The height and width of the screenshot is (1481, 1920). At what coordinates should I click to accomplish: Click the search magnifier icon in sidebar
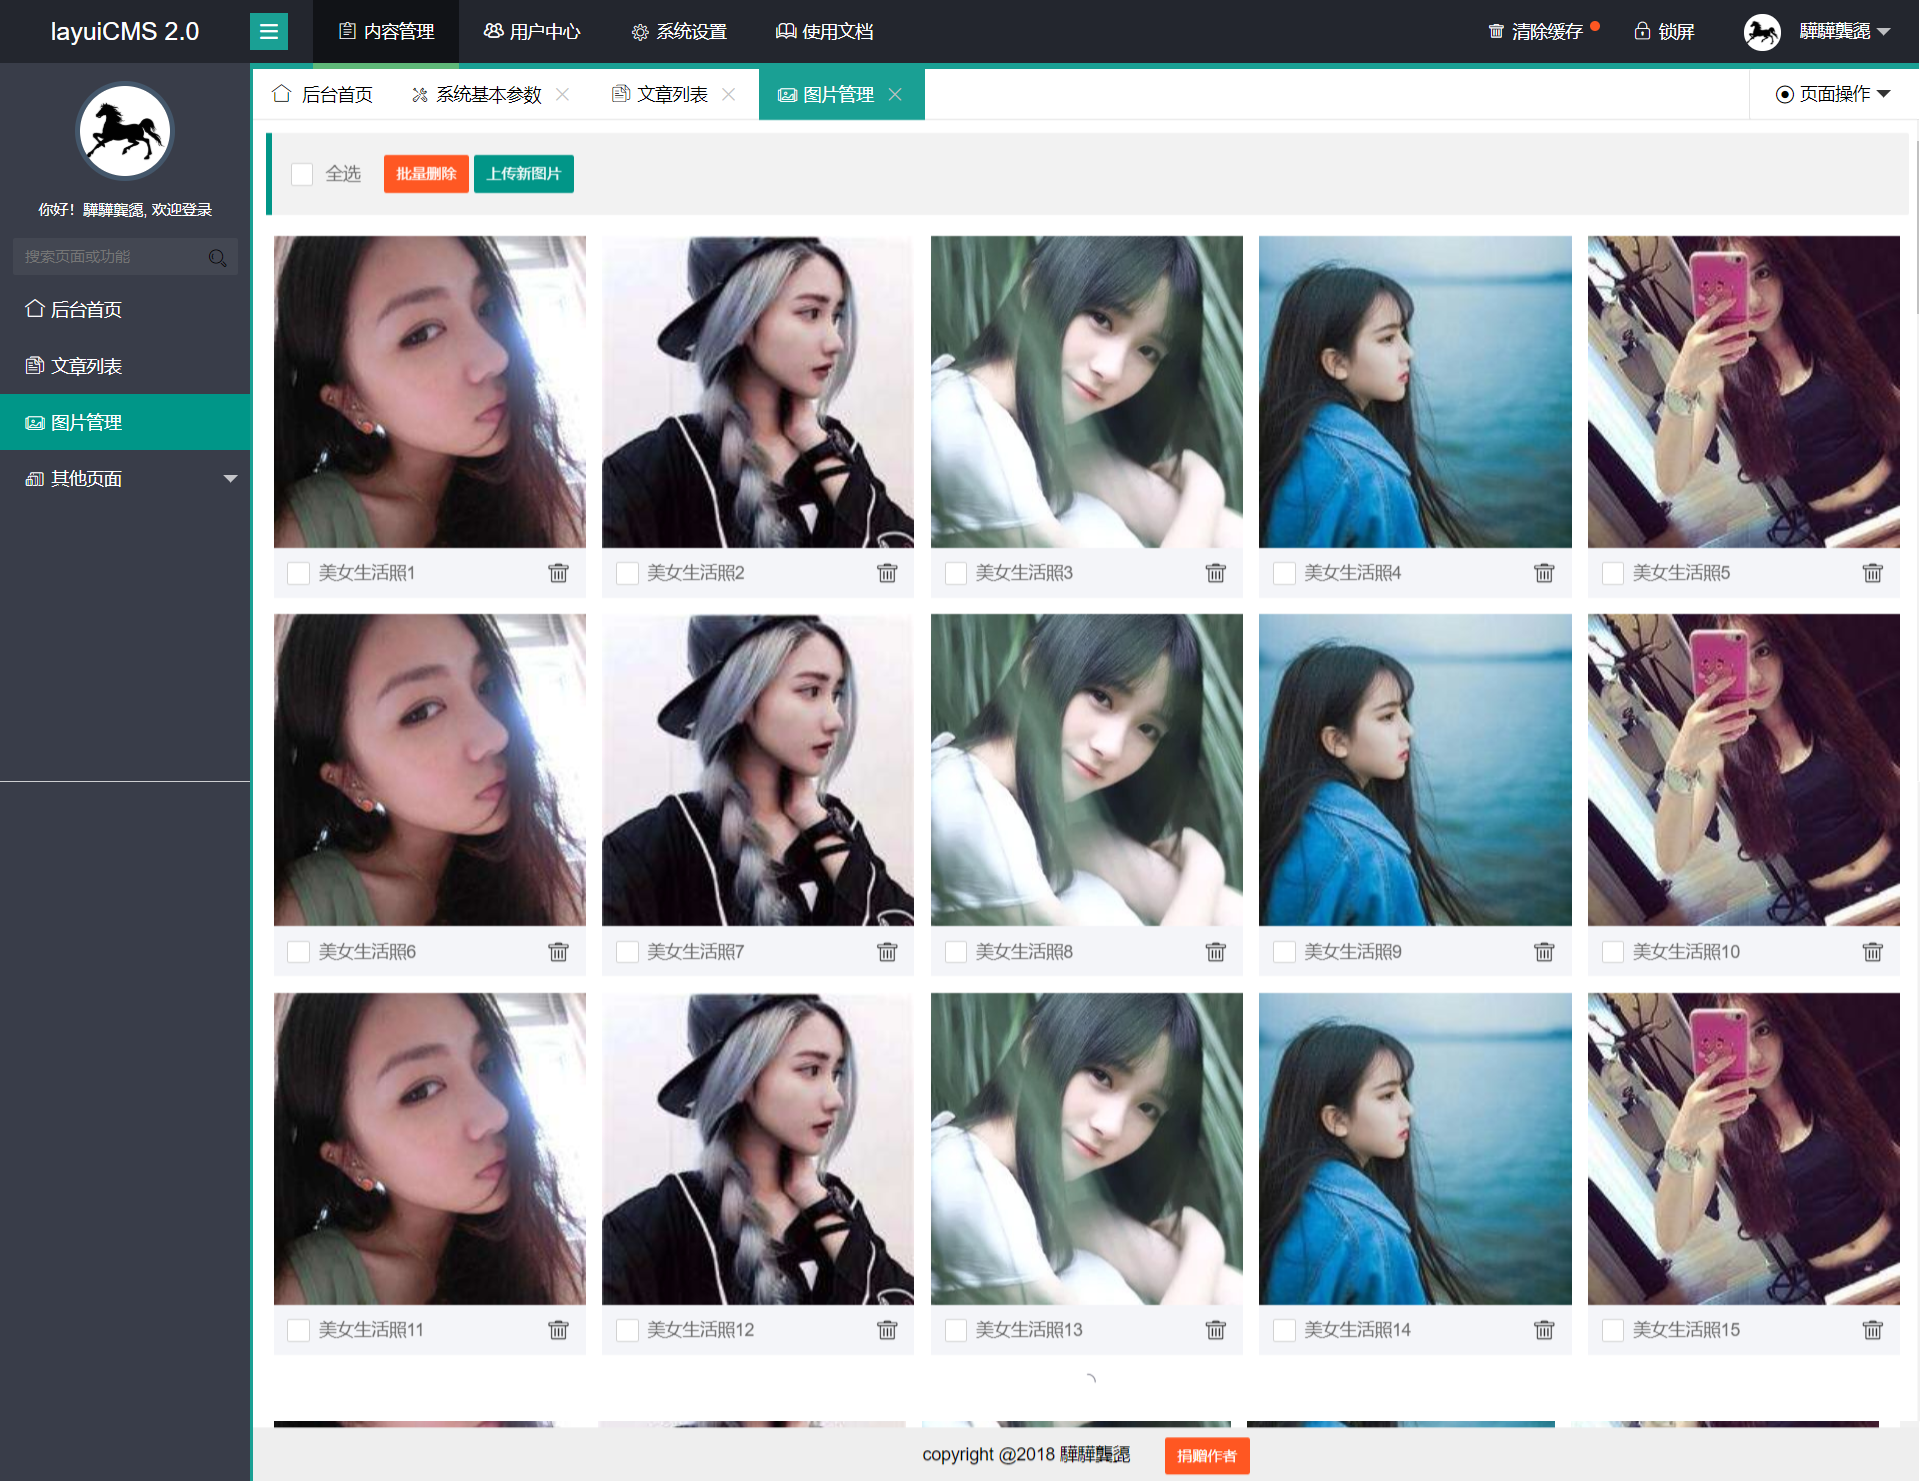click(x=217, y=258)
